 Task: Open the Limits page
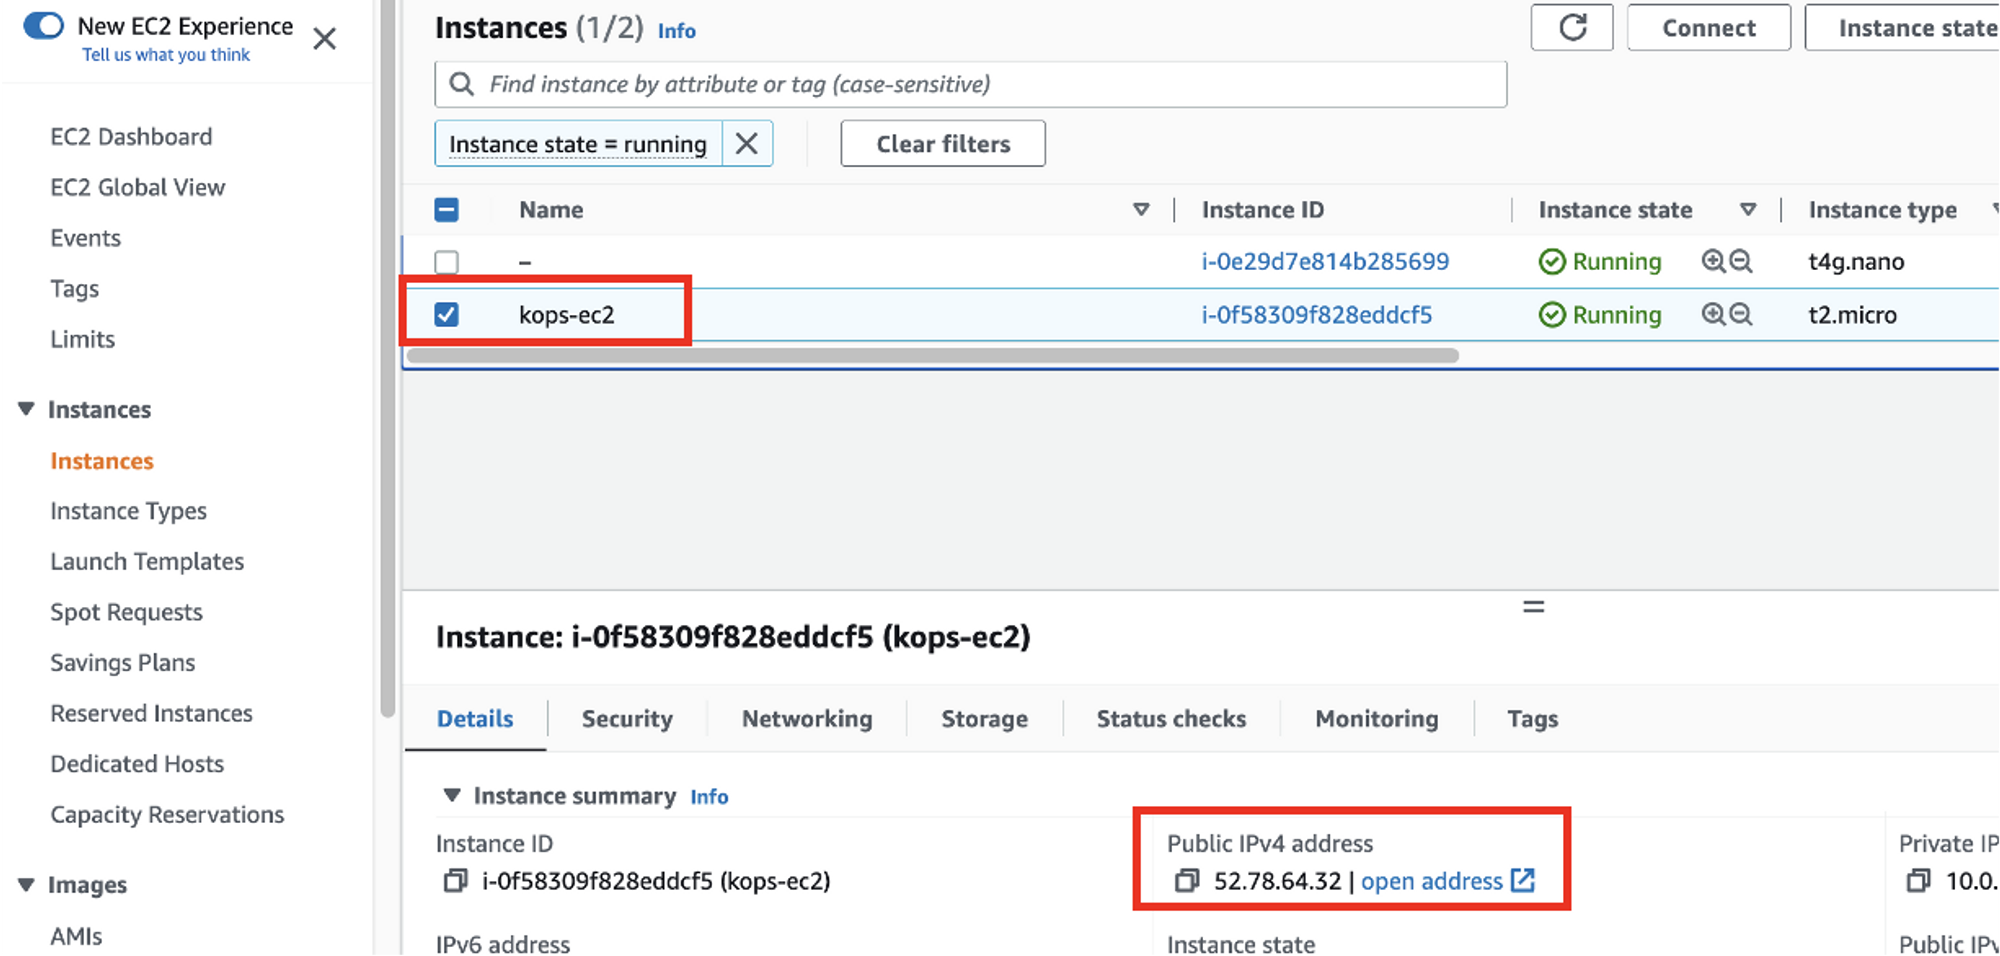(x=82, y=339)
